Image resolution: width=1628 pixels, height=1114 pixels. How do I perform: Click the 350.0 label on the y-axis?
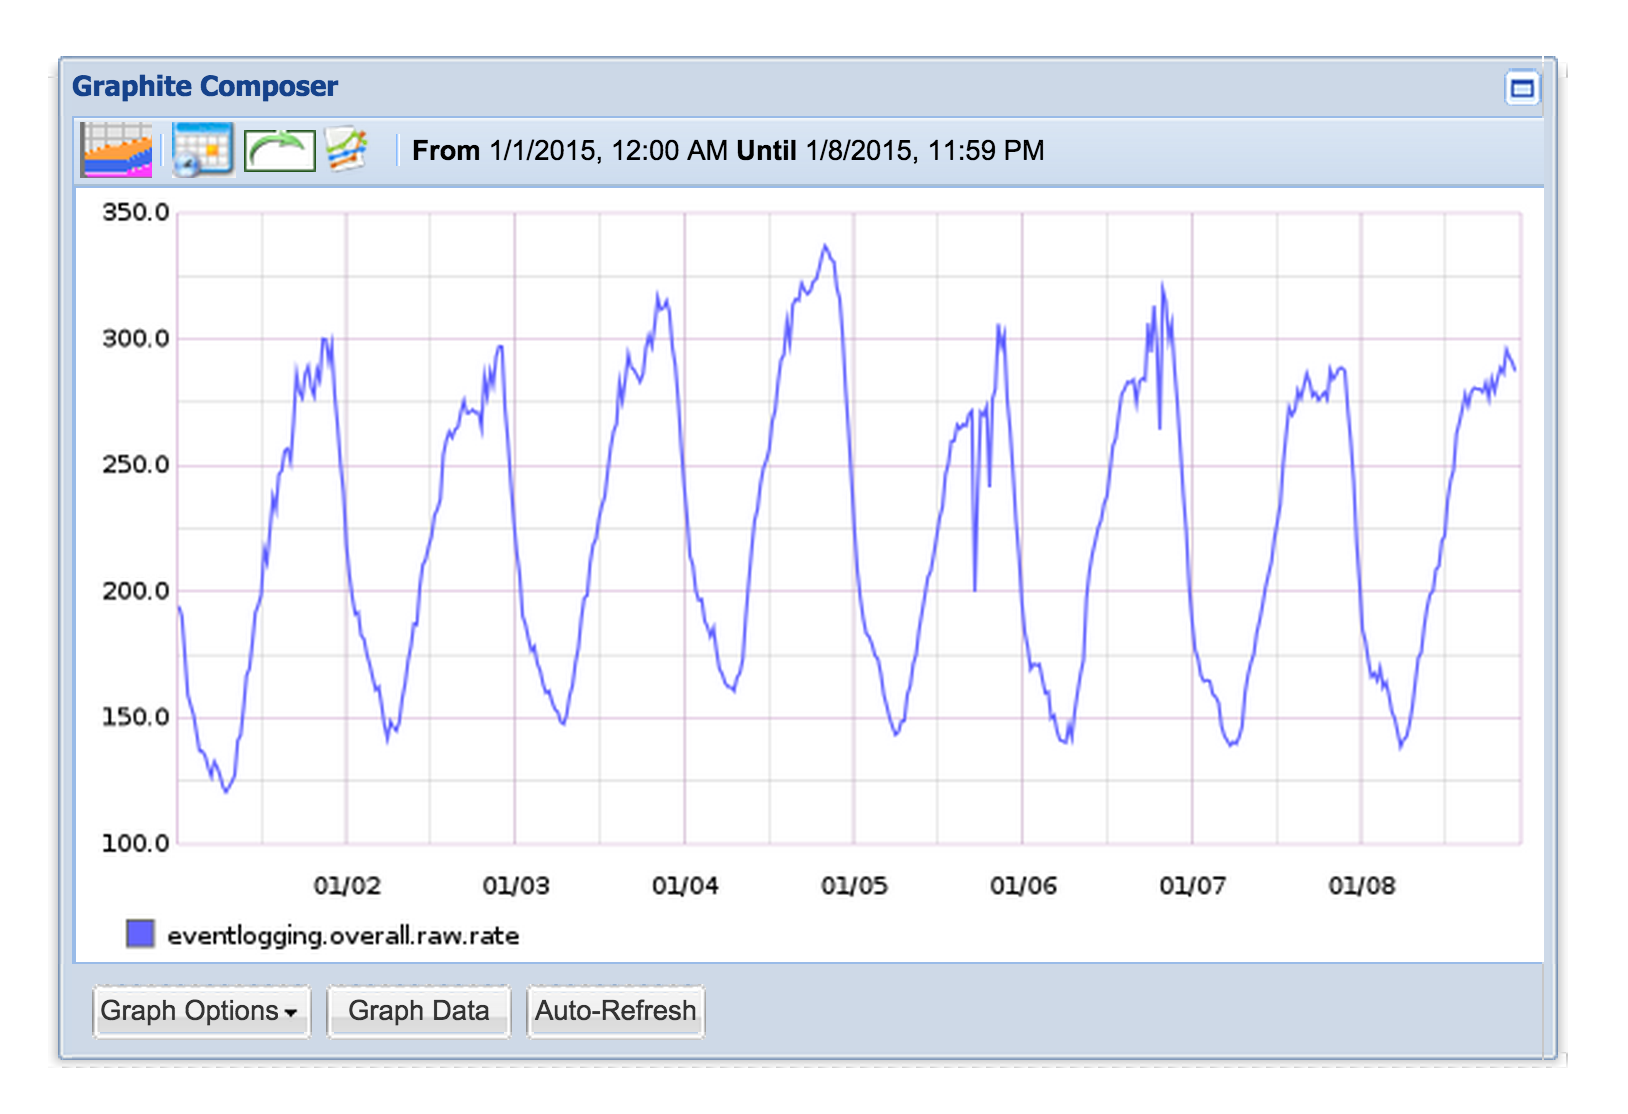(x=136, y=212)
